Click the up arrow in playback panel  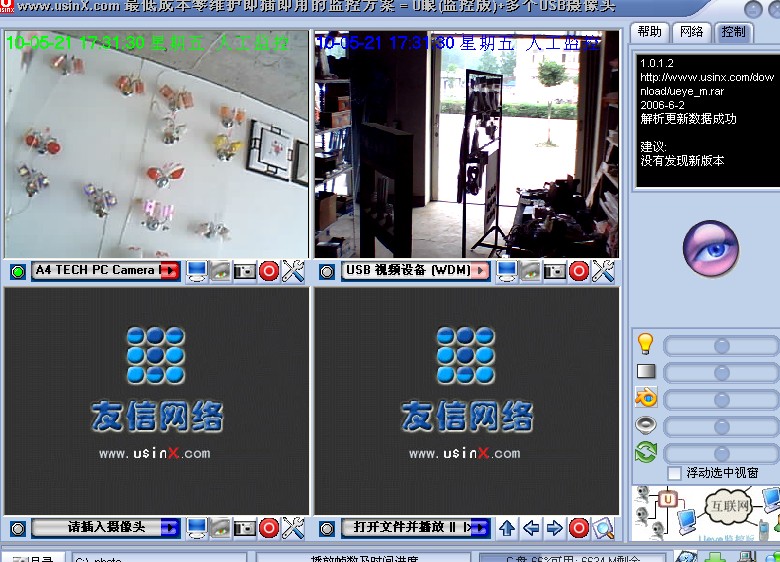pyautogui.click(x=507, y=527)
